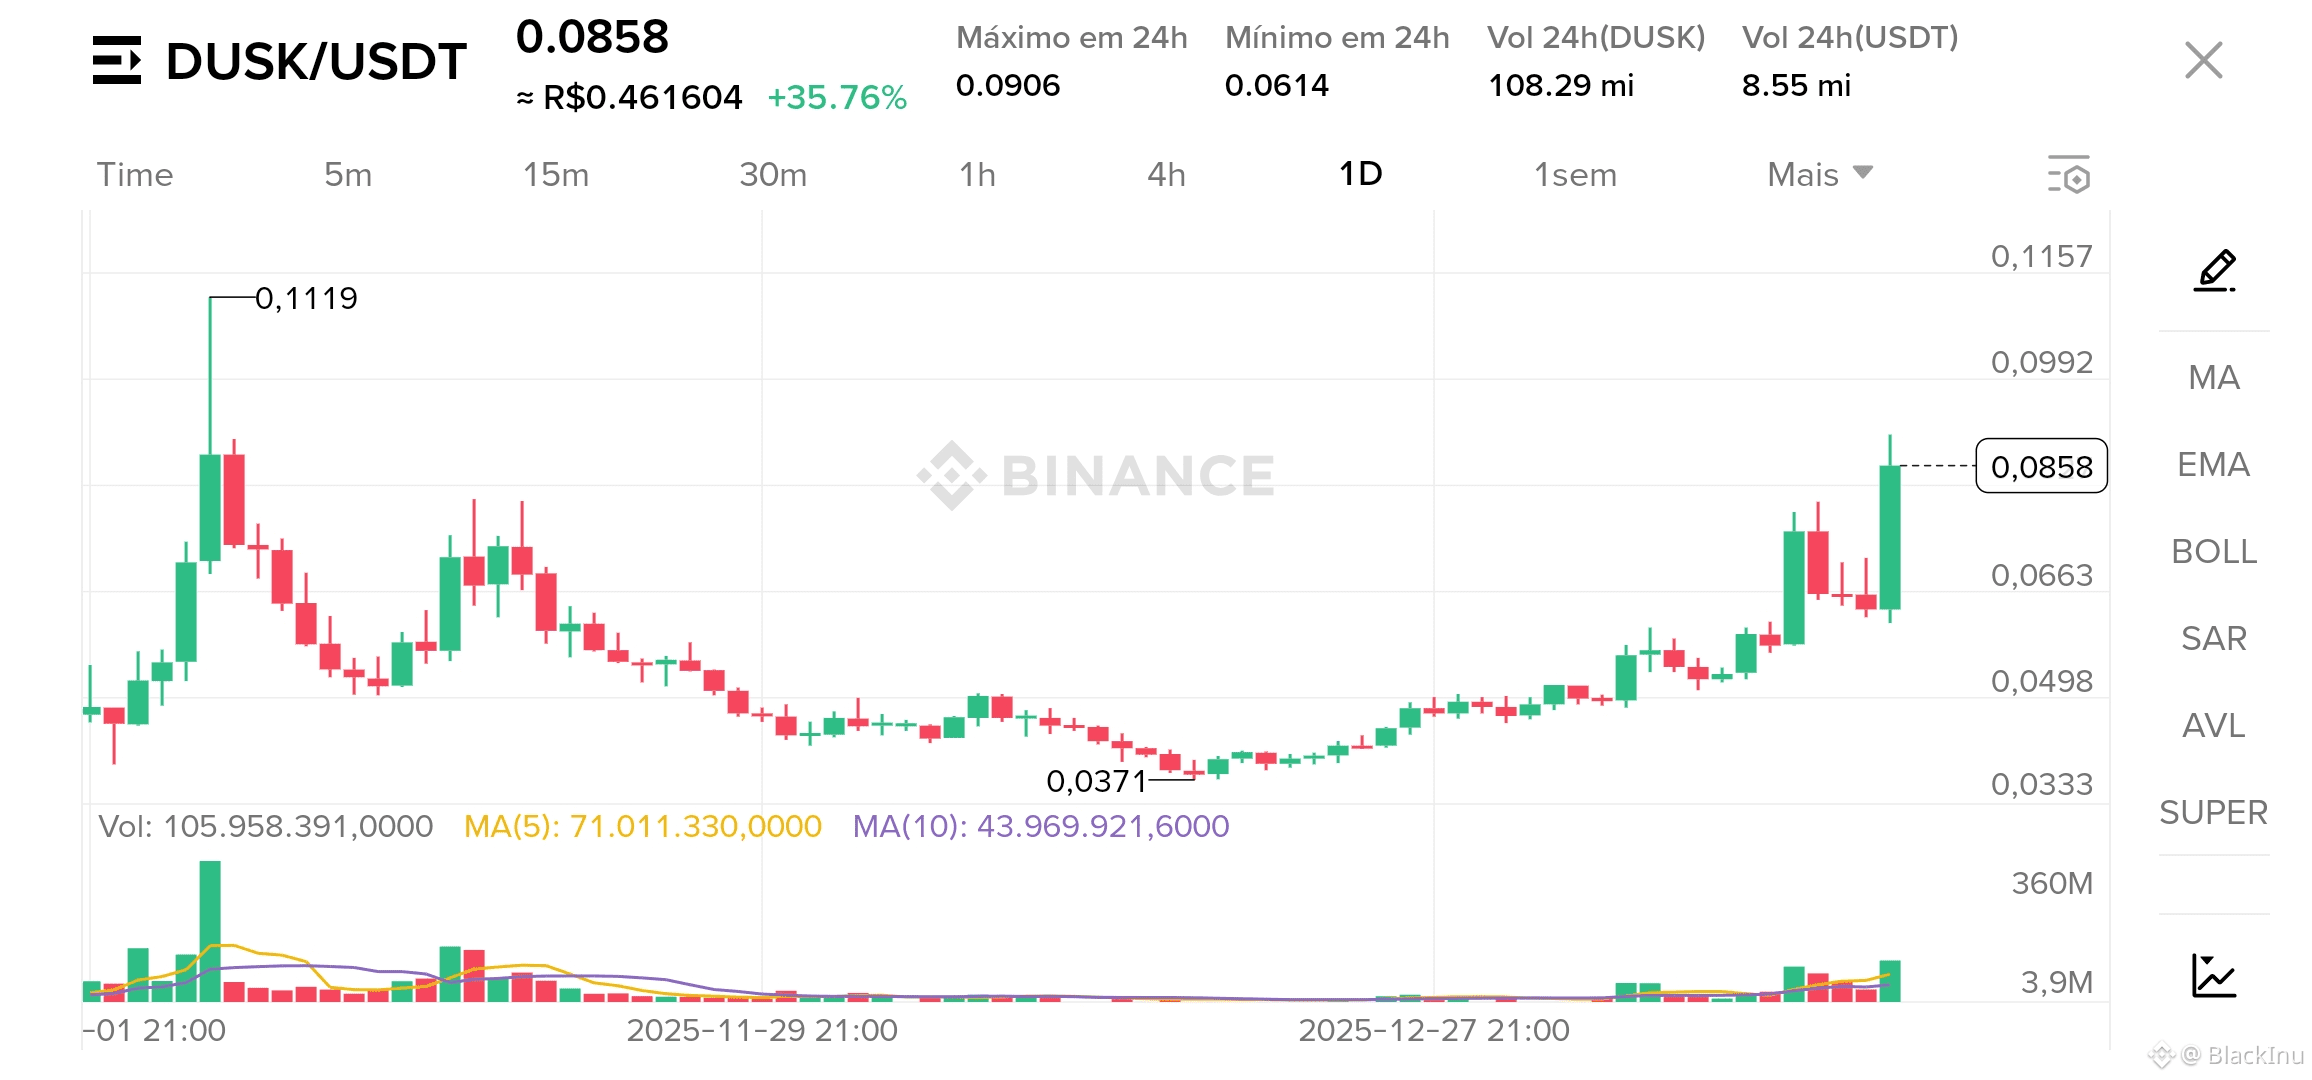Image resolution: width=2312 pixels, height=1080 pixels.
Task: Click the 0,1119 high price marker
Action: click(306, 298)
